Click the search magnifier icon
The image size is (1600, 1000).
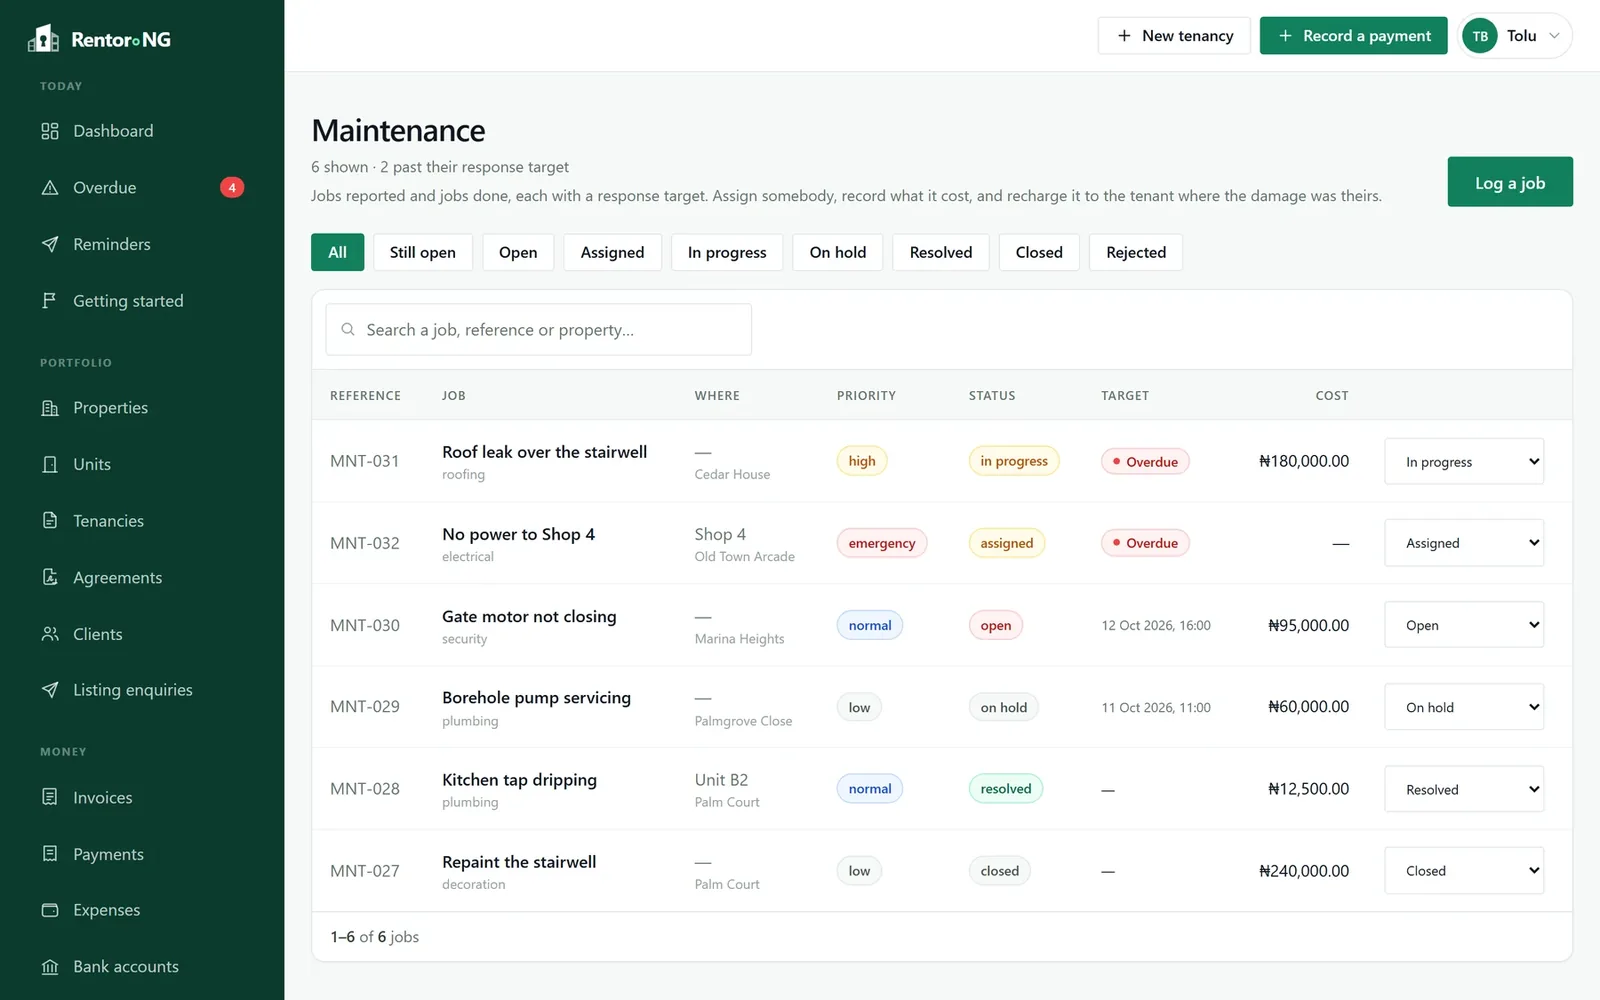348,329
